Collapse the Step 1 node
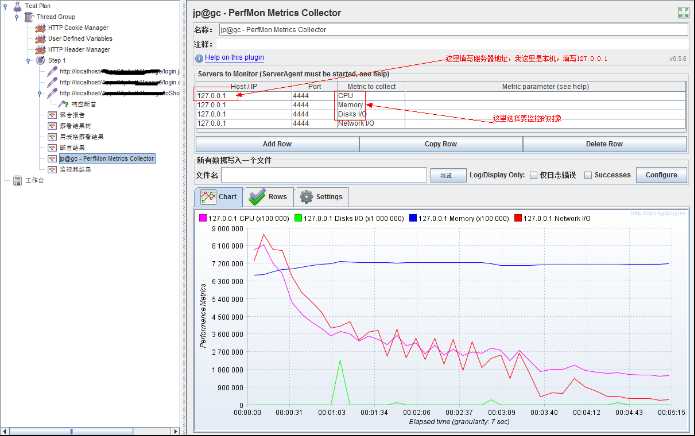 [x=28, y=61]
